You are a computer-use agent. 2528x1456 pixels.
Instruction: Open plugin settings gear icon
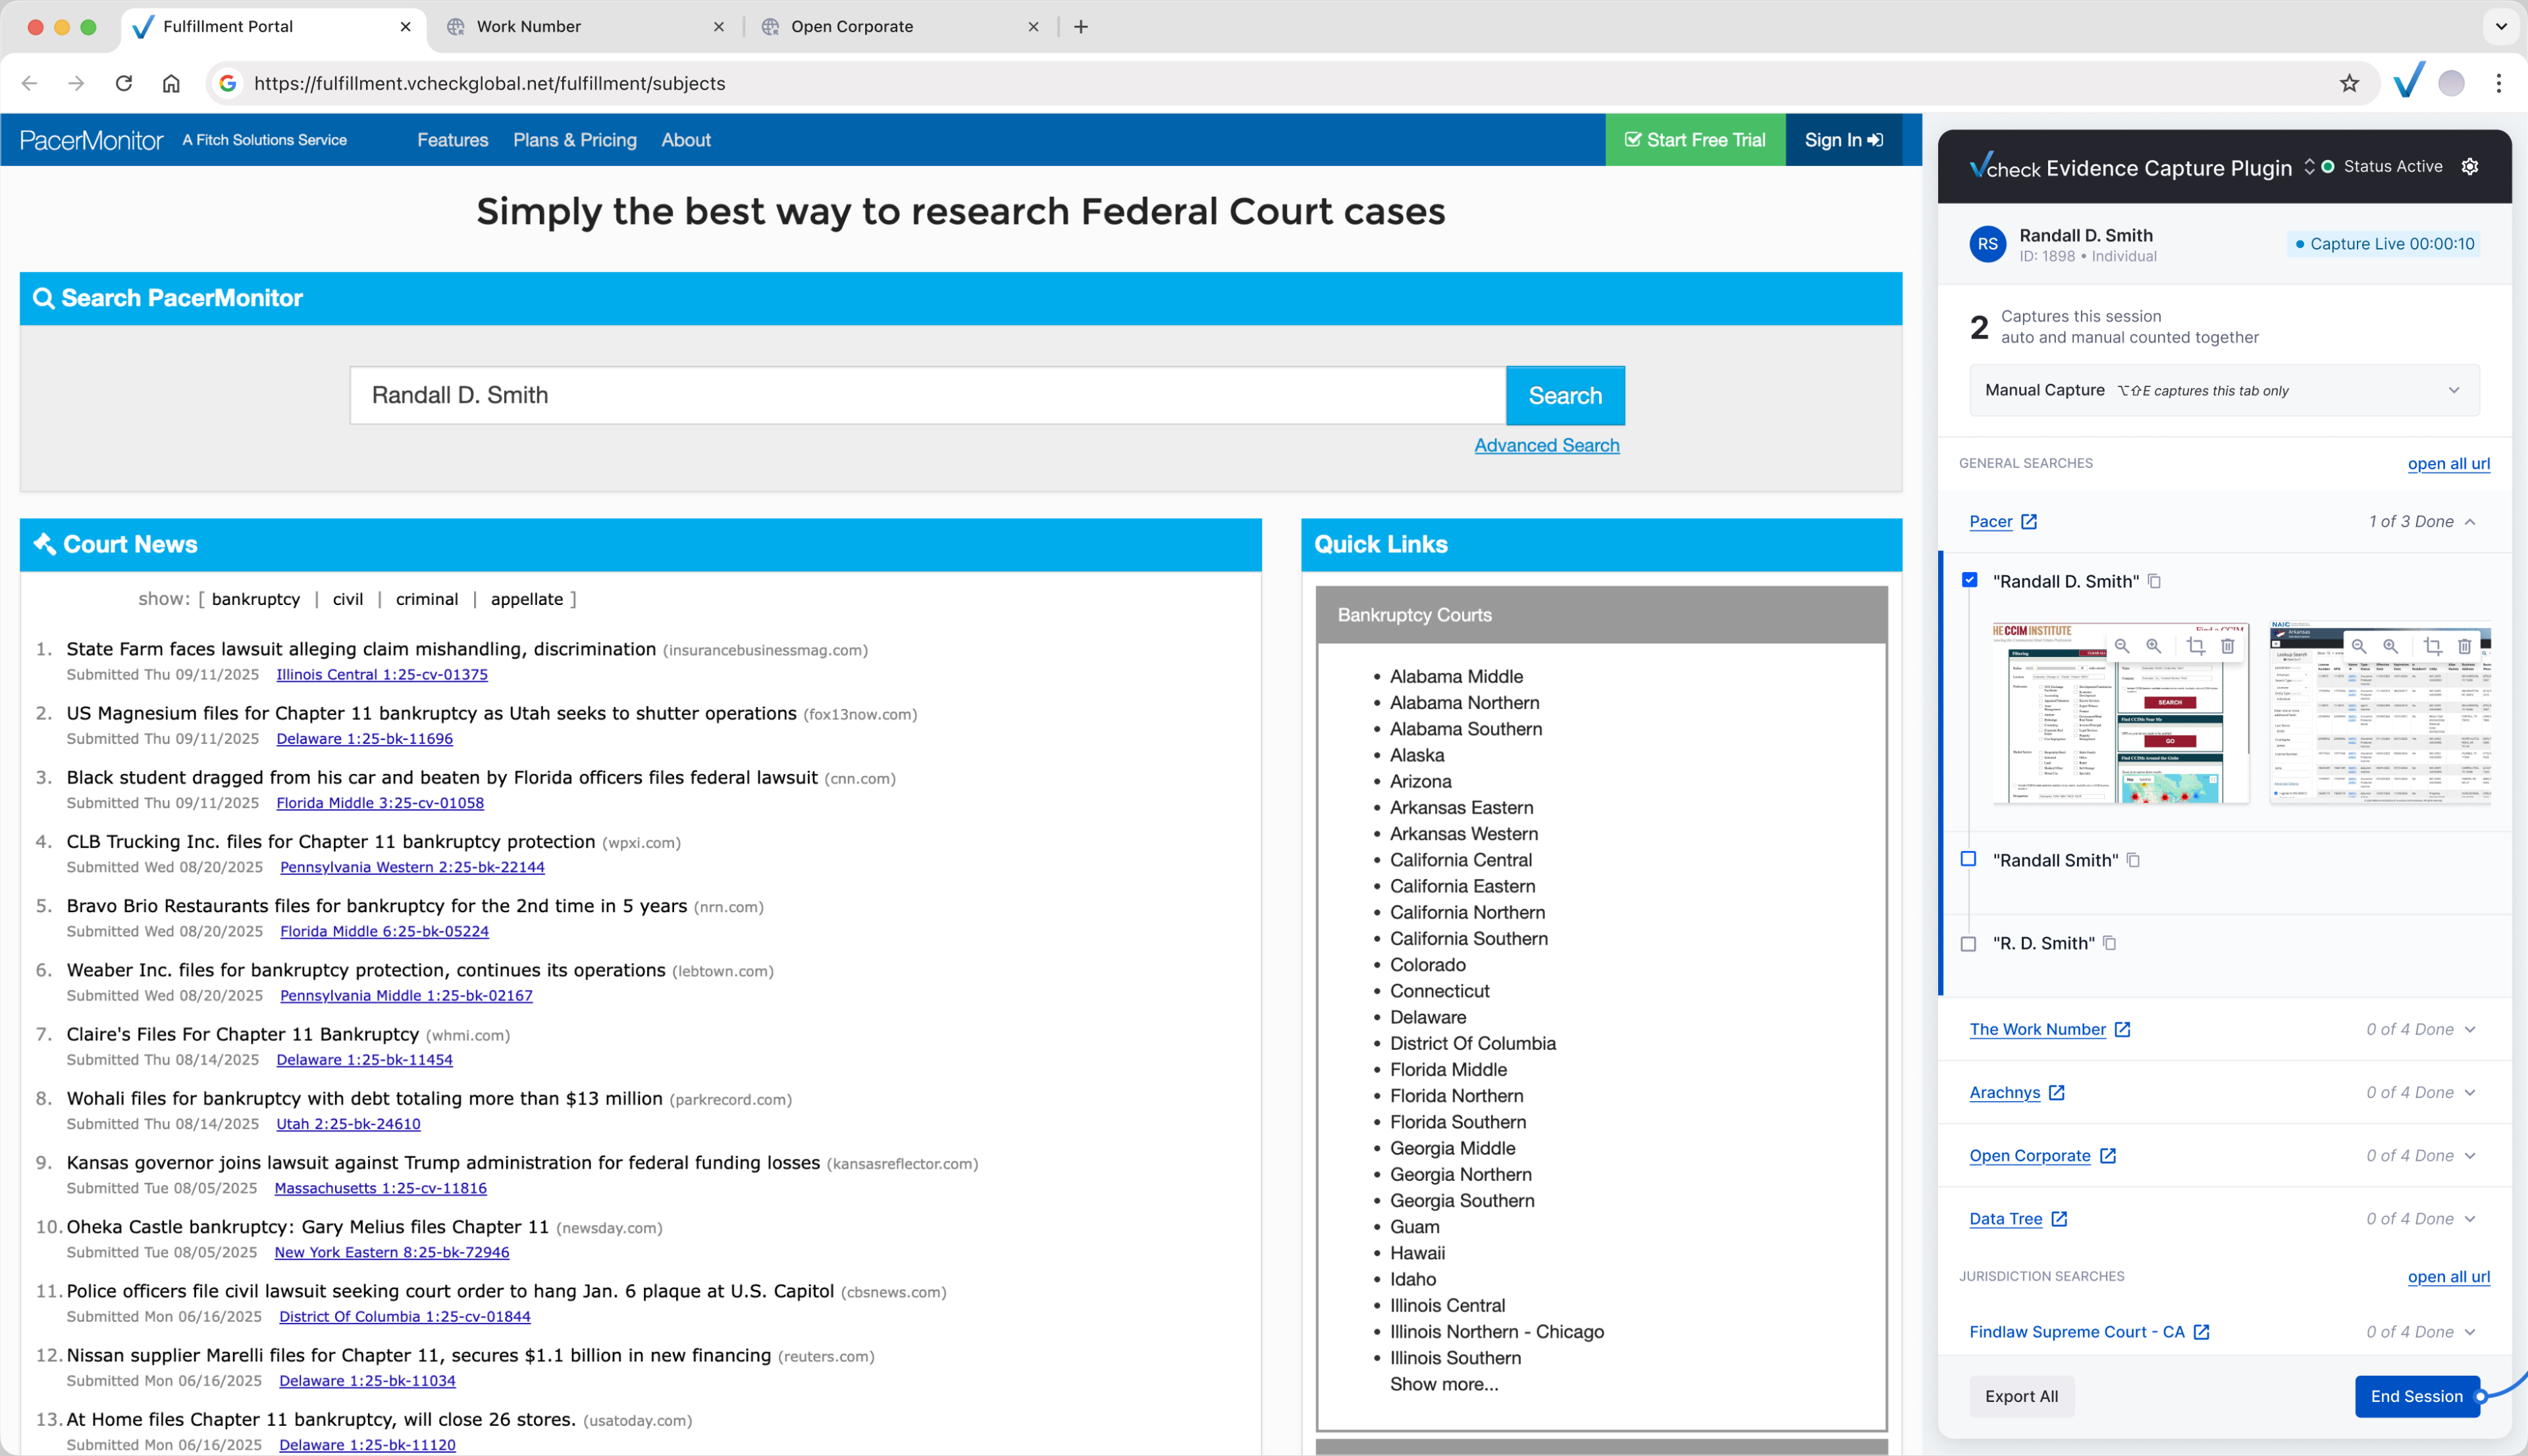click(2471, 166)
